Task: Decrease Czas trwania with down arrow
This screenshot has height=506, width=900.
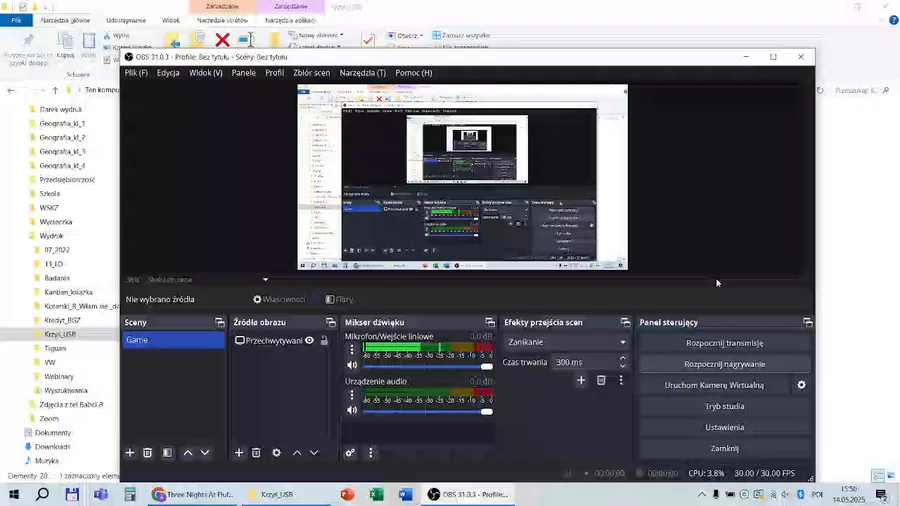Action: [623, 365]
